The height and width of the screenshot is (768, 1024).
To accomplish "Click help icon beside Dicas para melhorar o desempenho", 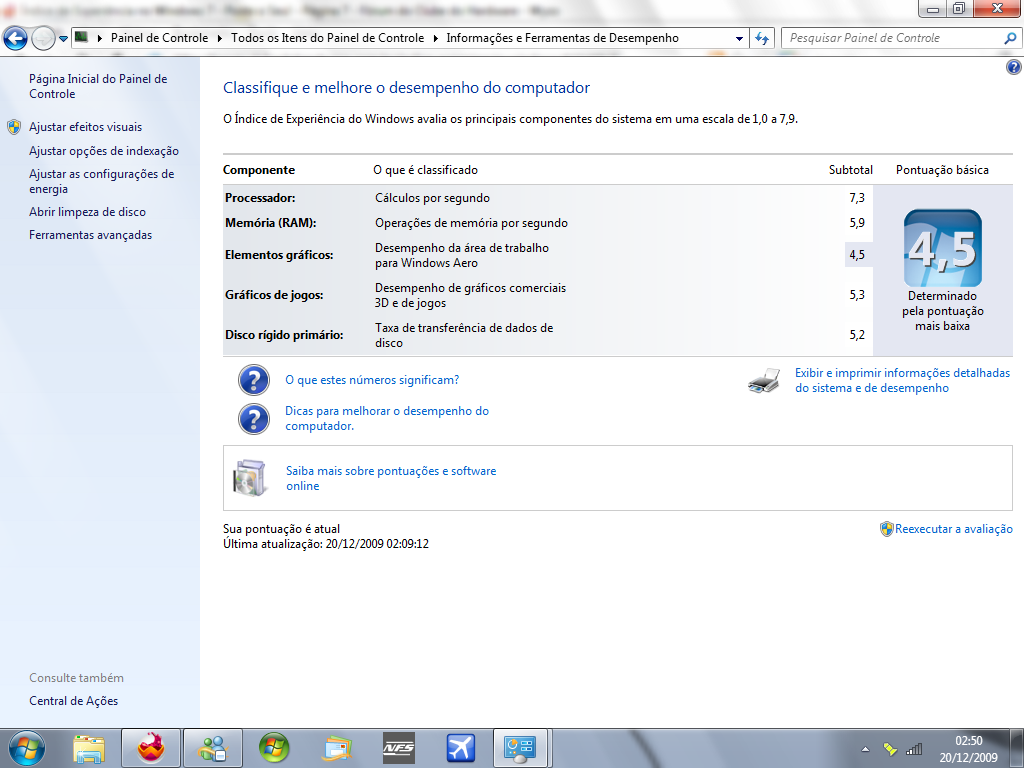I will (x=253, y=419).
